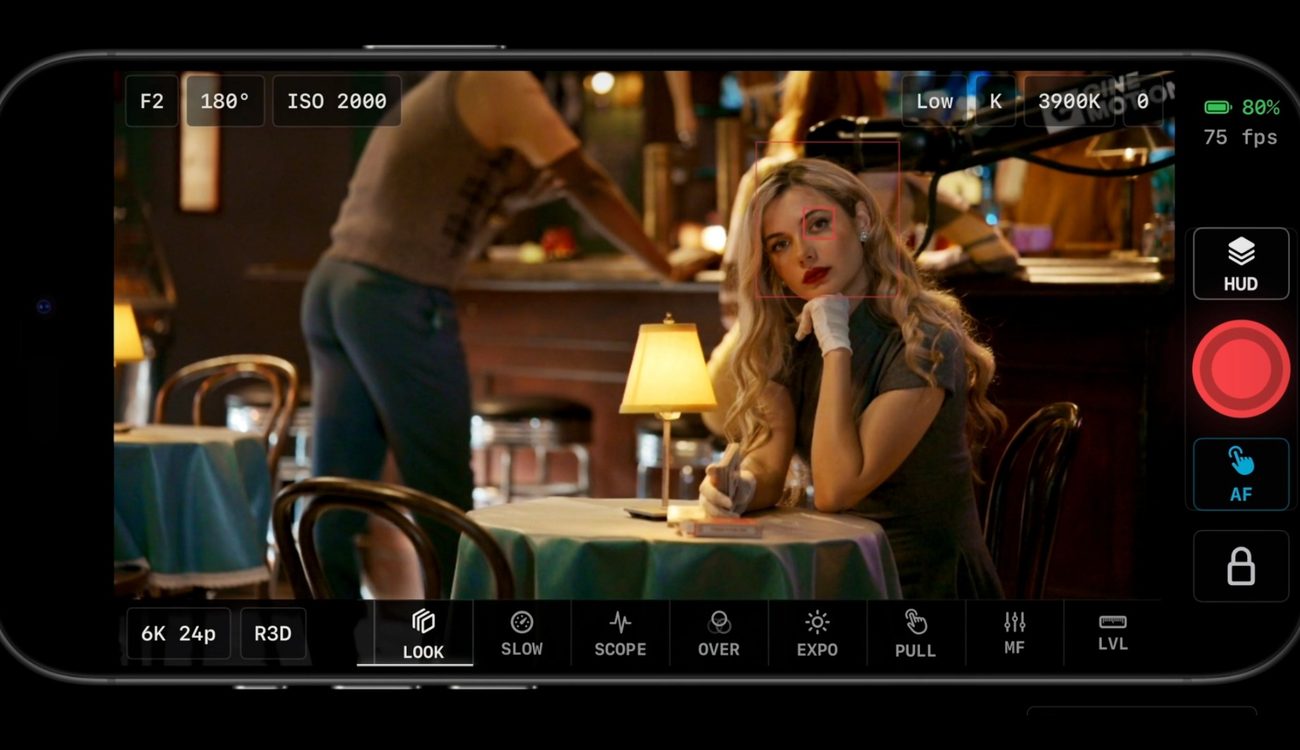
Task: Select the LOOK tab
Action: 423,634
